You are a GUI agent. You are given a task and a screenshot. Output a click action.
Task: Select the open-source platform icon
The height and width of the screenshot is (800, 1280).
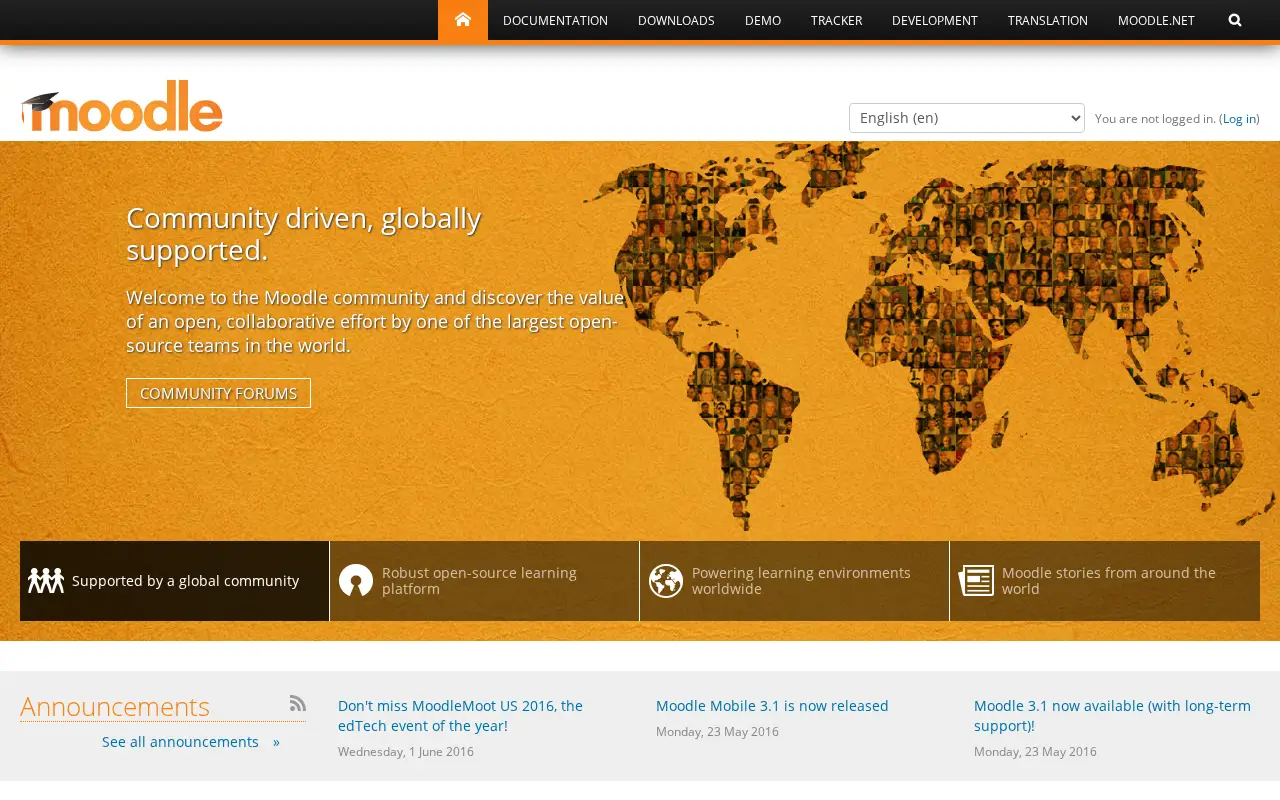click(356, 580)
